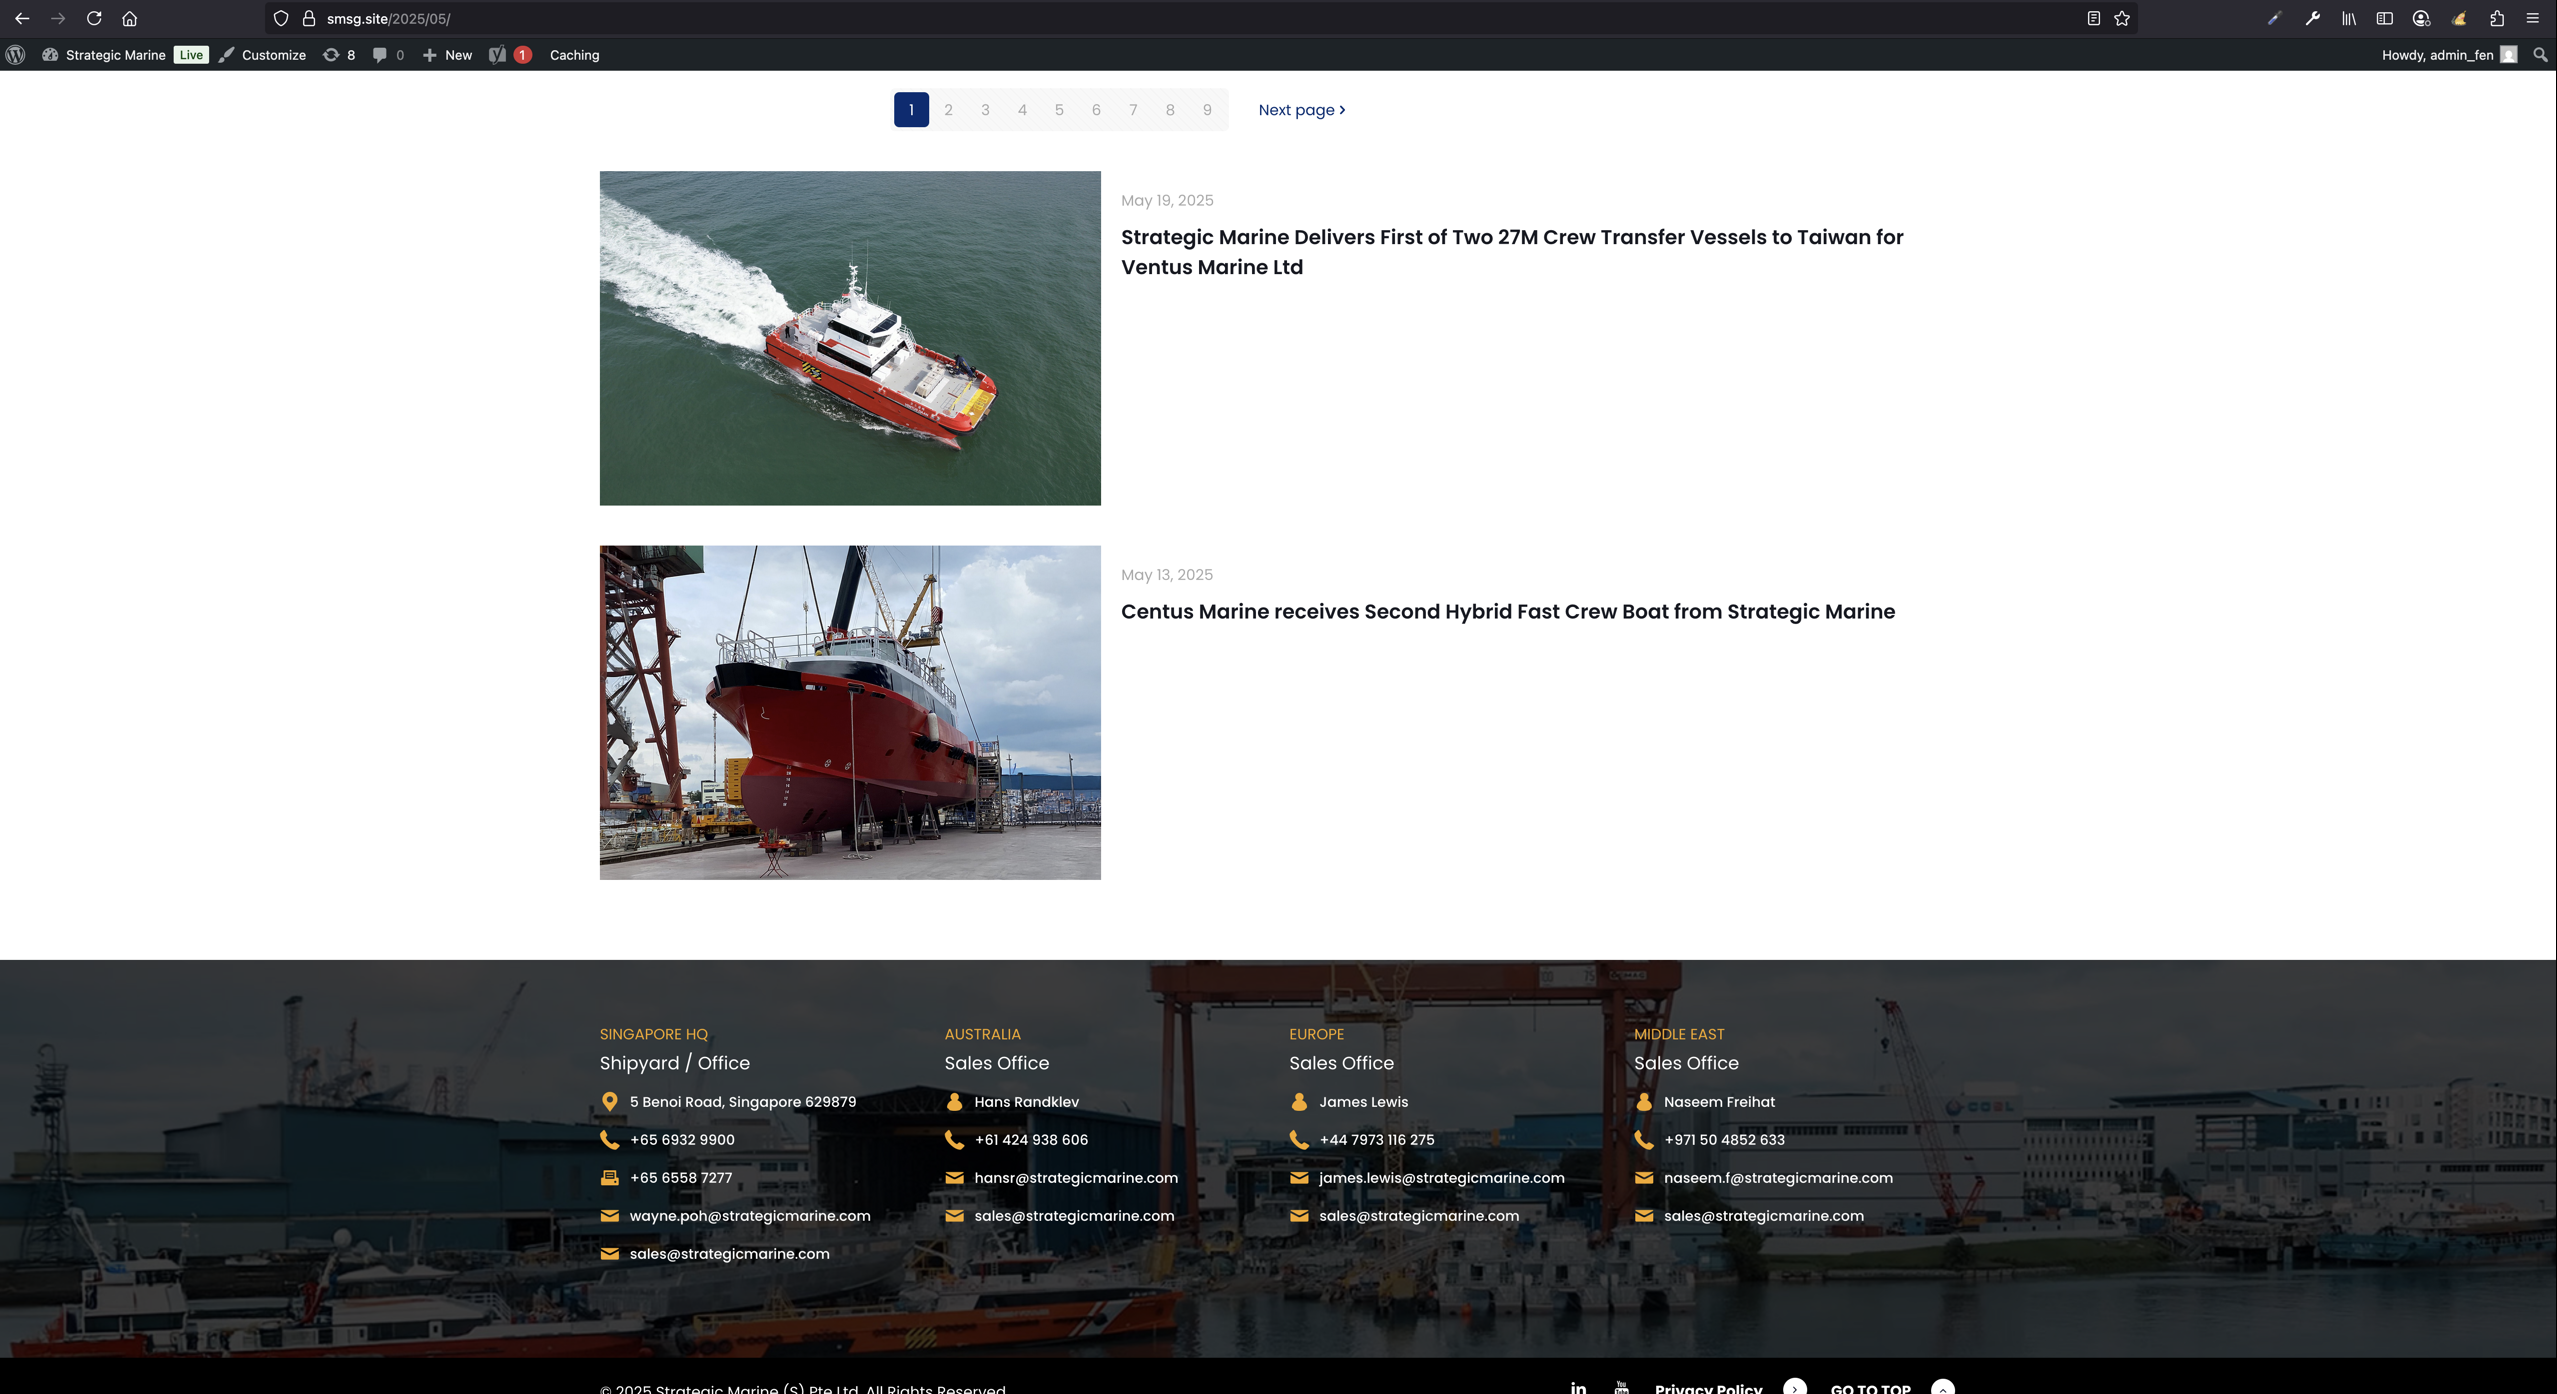
Task: Open the extensions puzzle icon
Action: pyautogui.click(x=2497, y=18)
